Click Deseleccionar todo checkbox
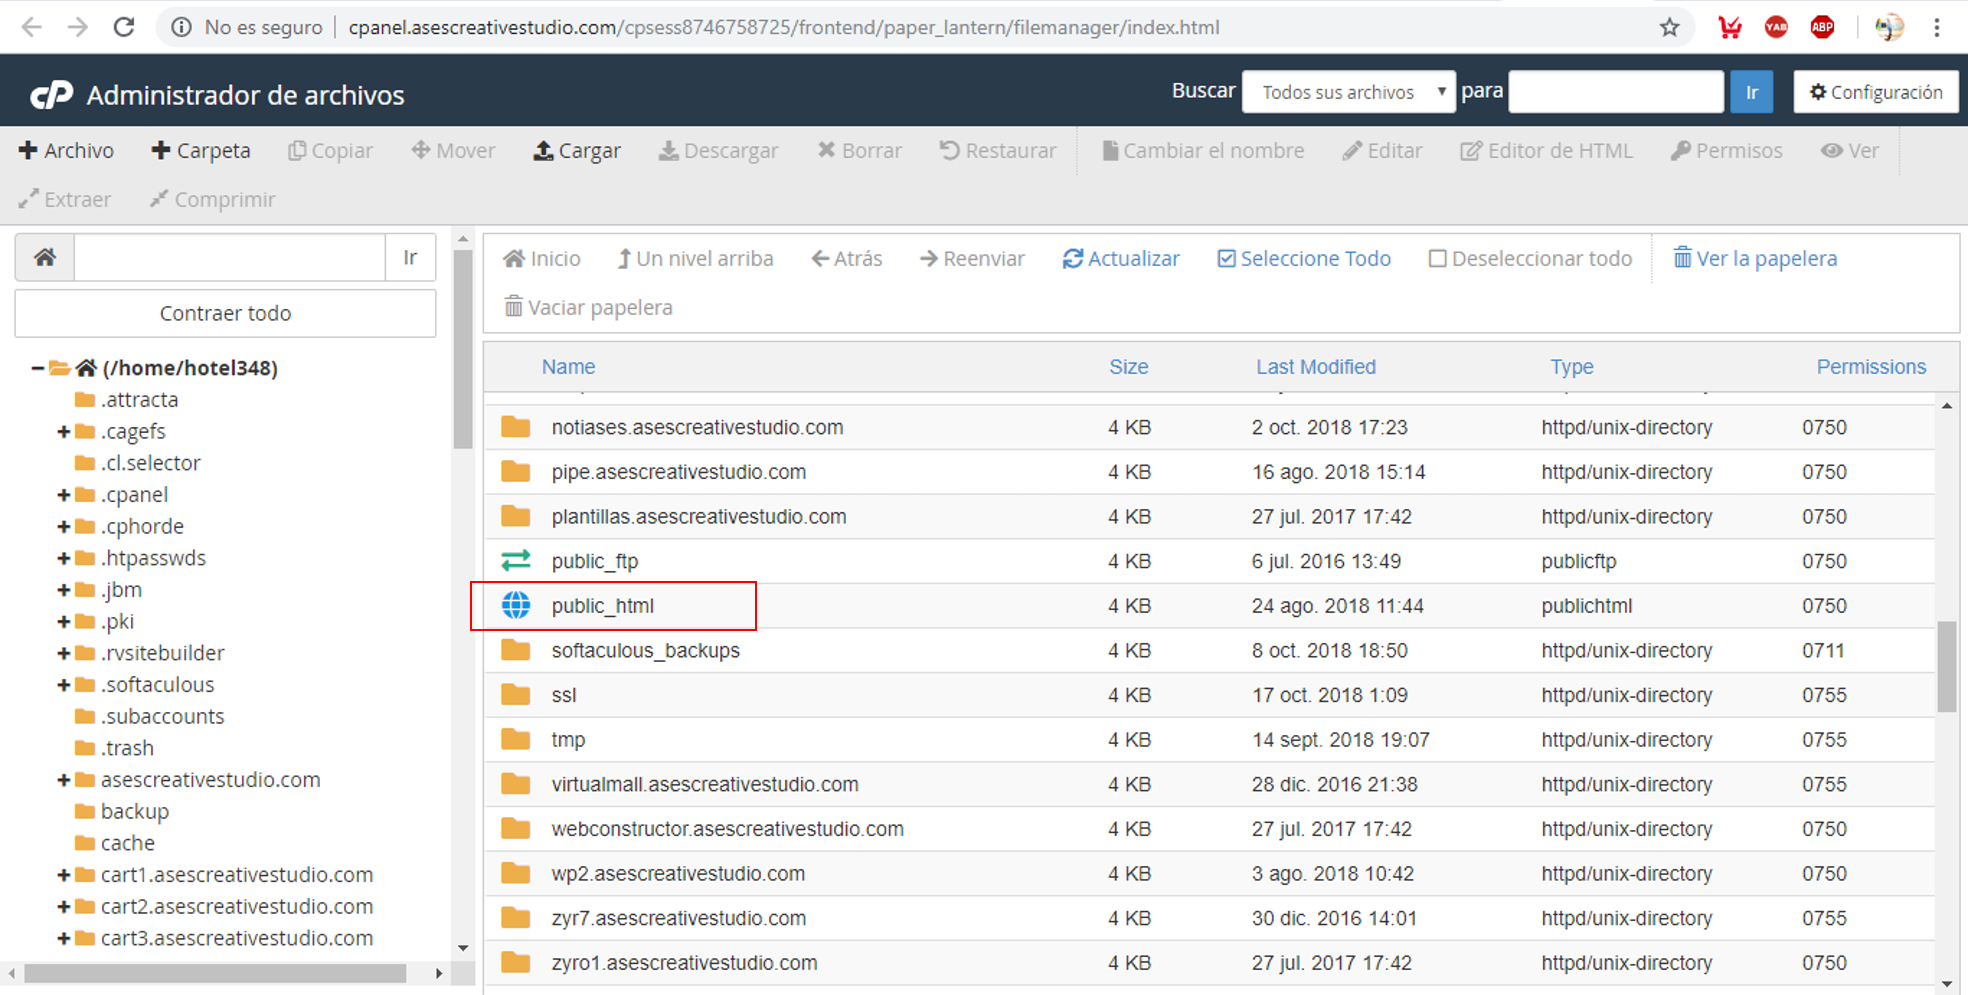 pos(1437,259)
